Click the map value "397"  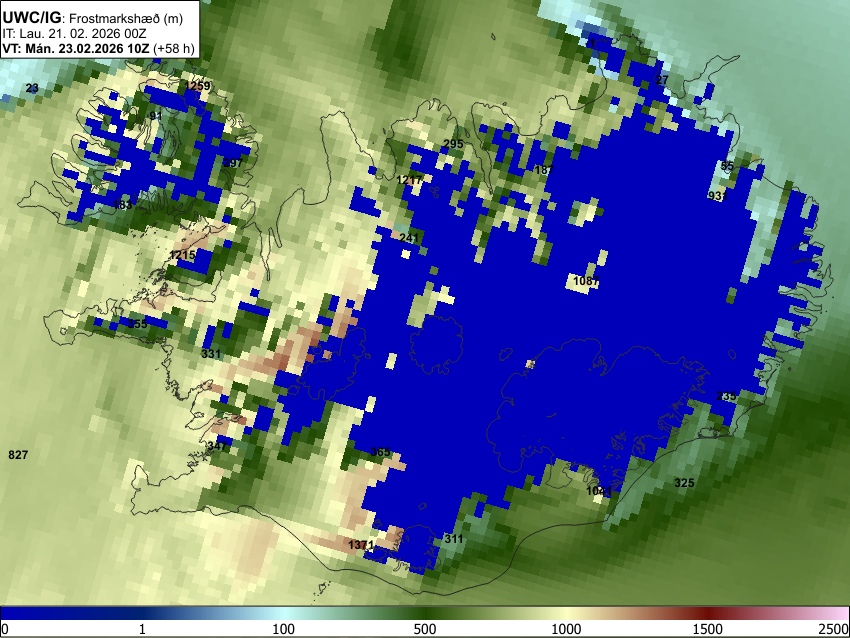point(233,163)
